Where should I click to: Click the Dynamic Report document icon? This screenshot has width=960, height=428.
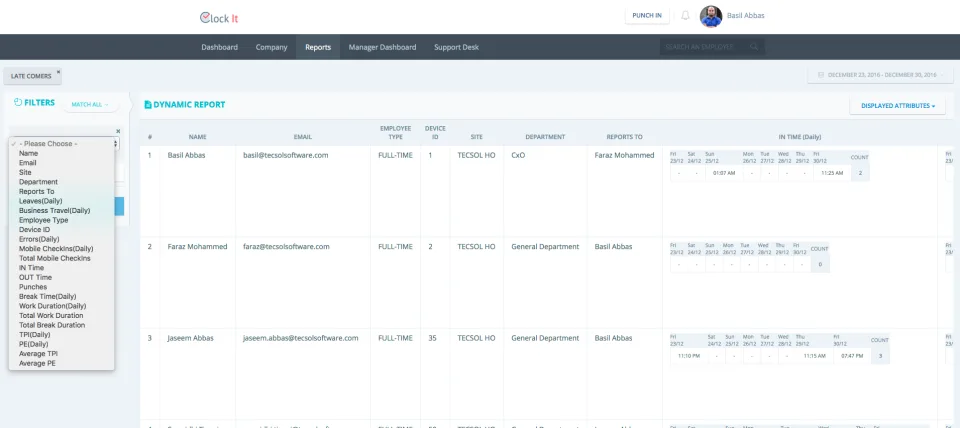[x=148, y=105]
